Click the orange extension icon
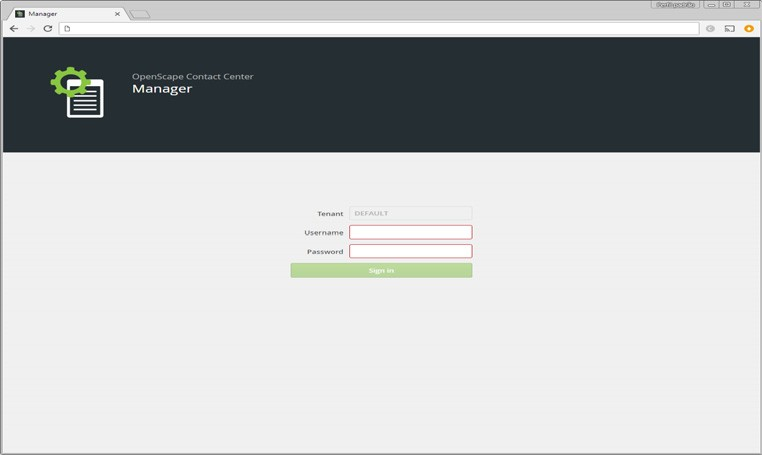Viewport: 762px width, 455px height. tap(749, 29)
